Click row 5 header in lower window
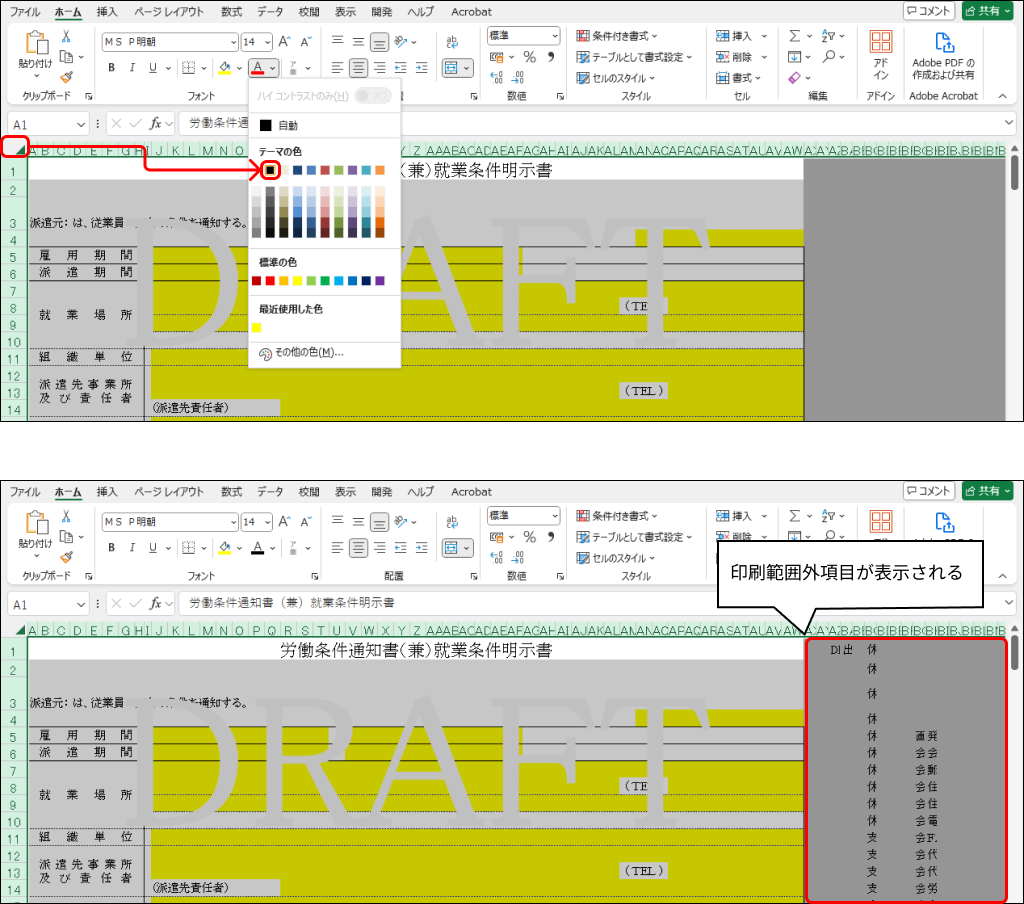The height and width of the screenshot is (904, 1024). click(x=13, y=737)
